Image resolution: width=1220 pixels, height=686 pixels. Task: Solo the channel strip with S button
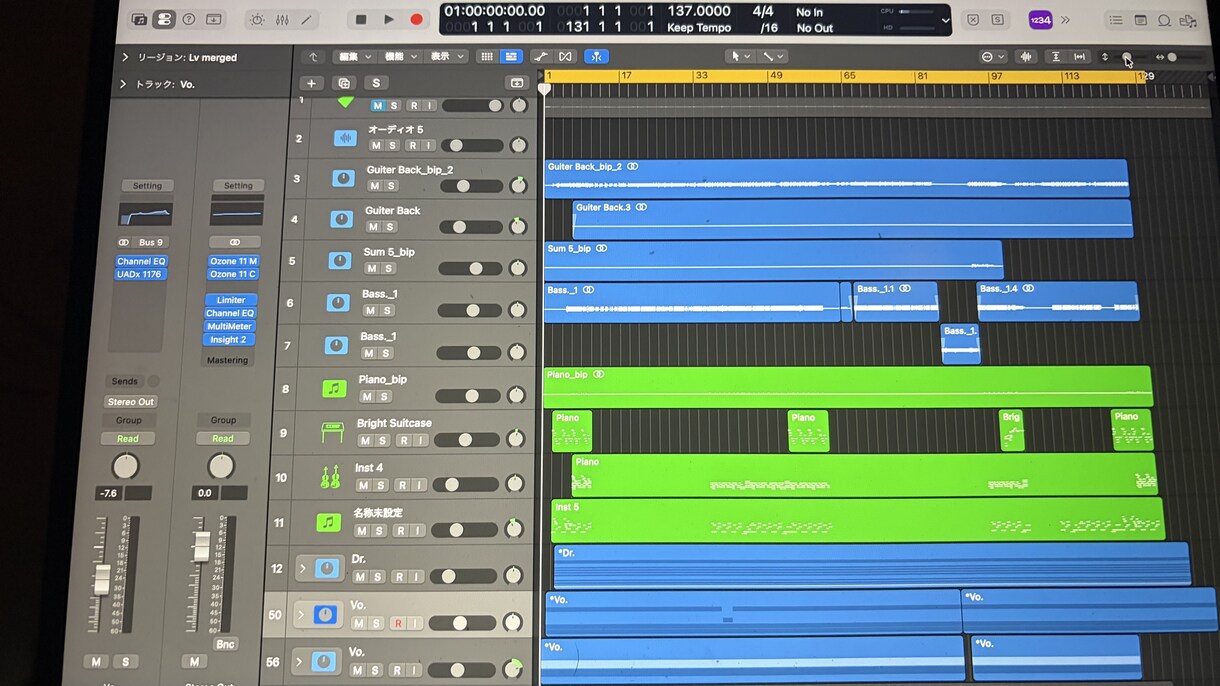click(125, 662)
